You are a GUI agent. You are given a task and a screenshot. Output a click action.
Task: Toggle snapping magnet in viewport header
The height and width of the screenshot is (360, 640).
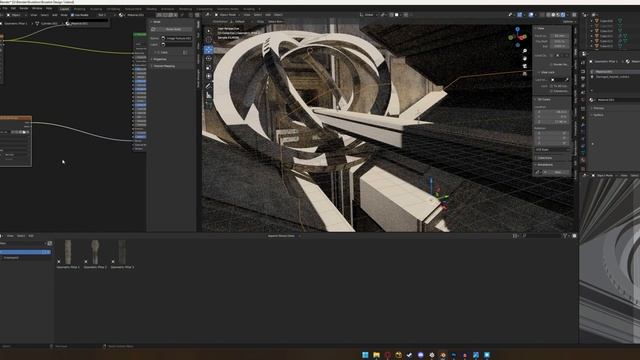coord(383,15)
